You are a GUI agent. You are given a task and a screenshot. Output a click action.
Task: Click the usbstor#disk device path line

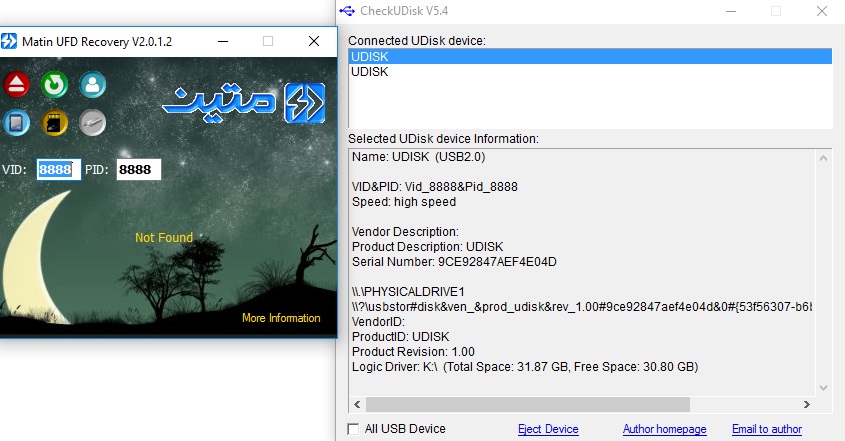click(x=582, y=307)
